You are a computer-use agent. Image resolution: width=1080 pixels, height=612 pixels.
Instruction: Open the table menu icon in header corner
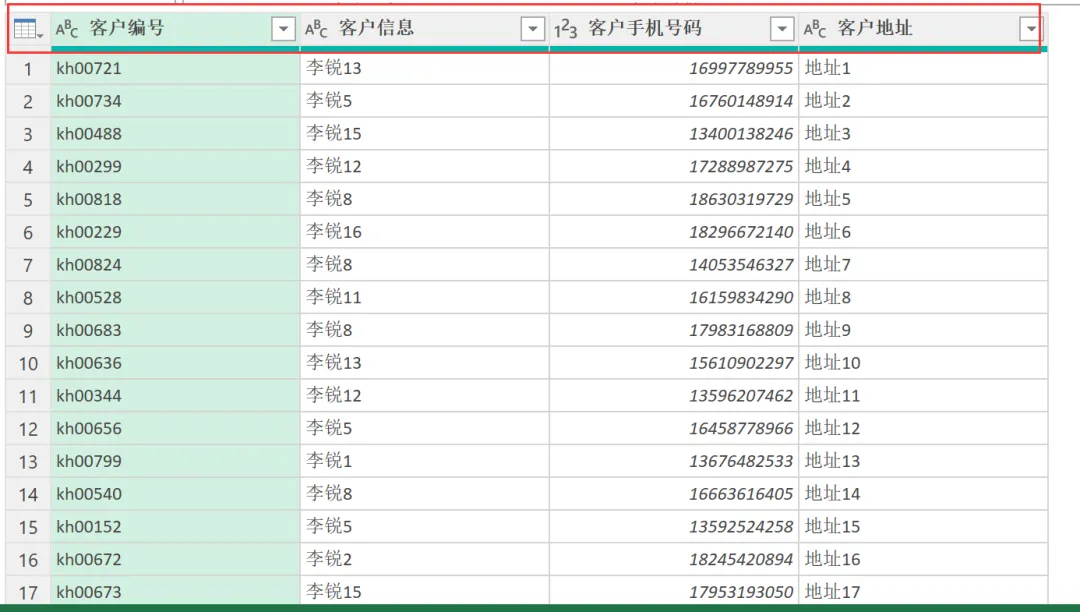coord(28,30)
